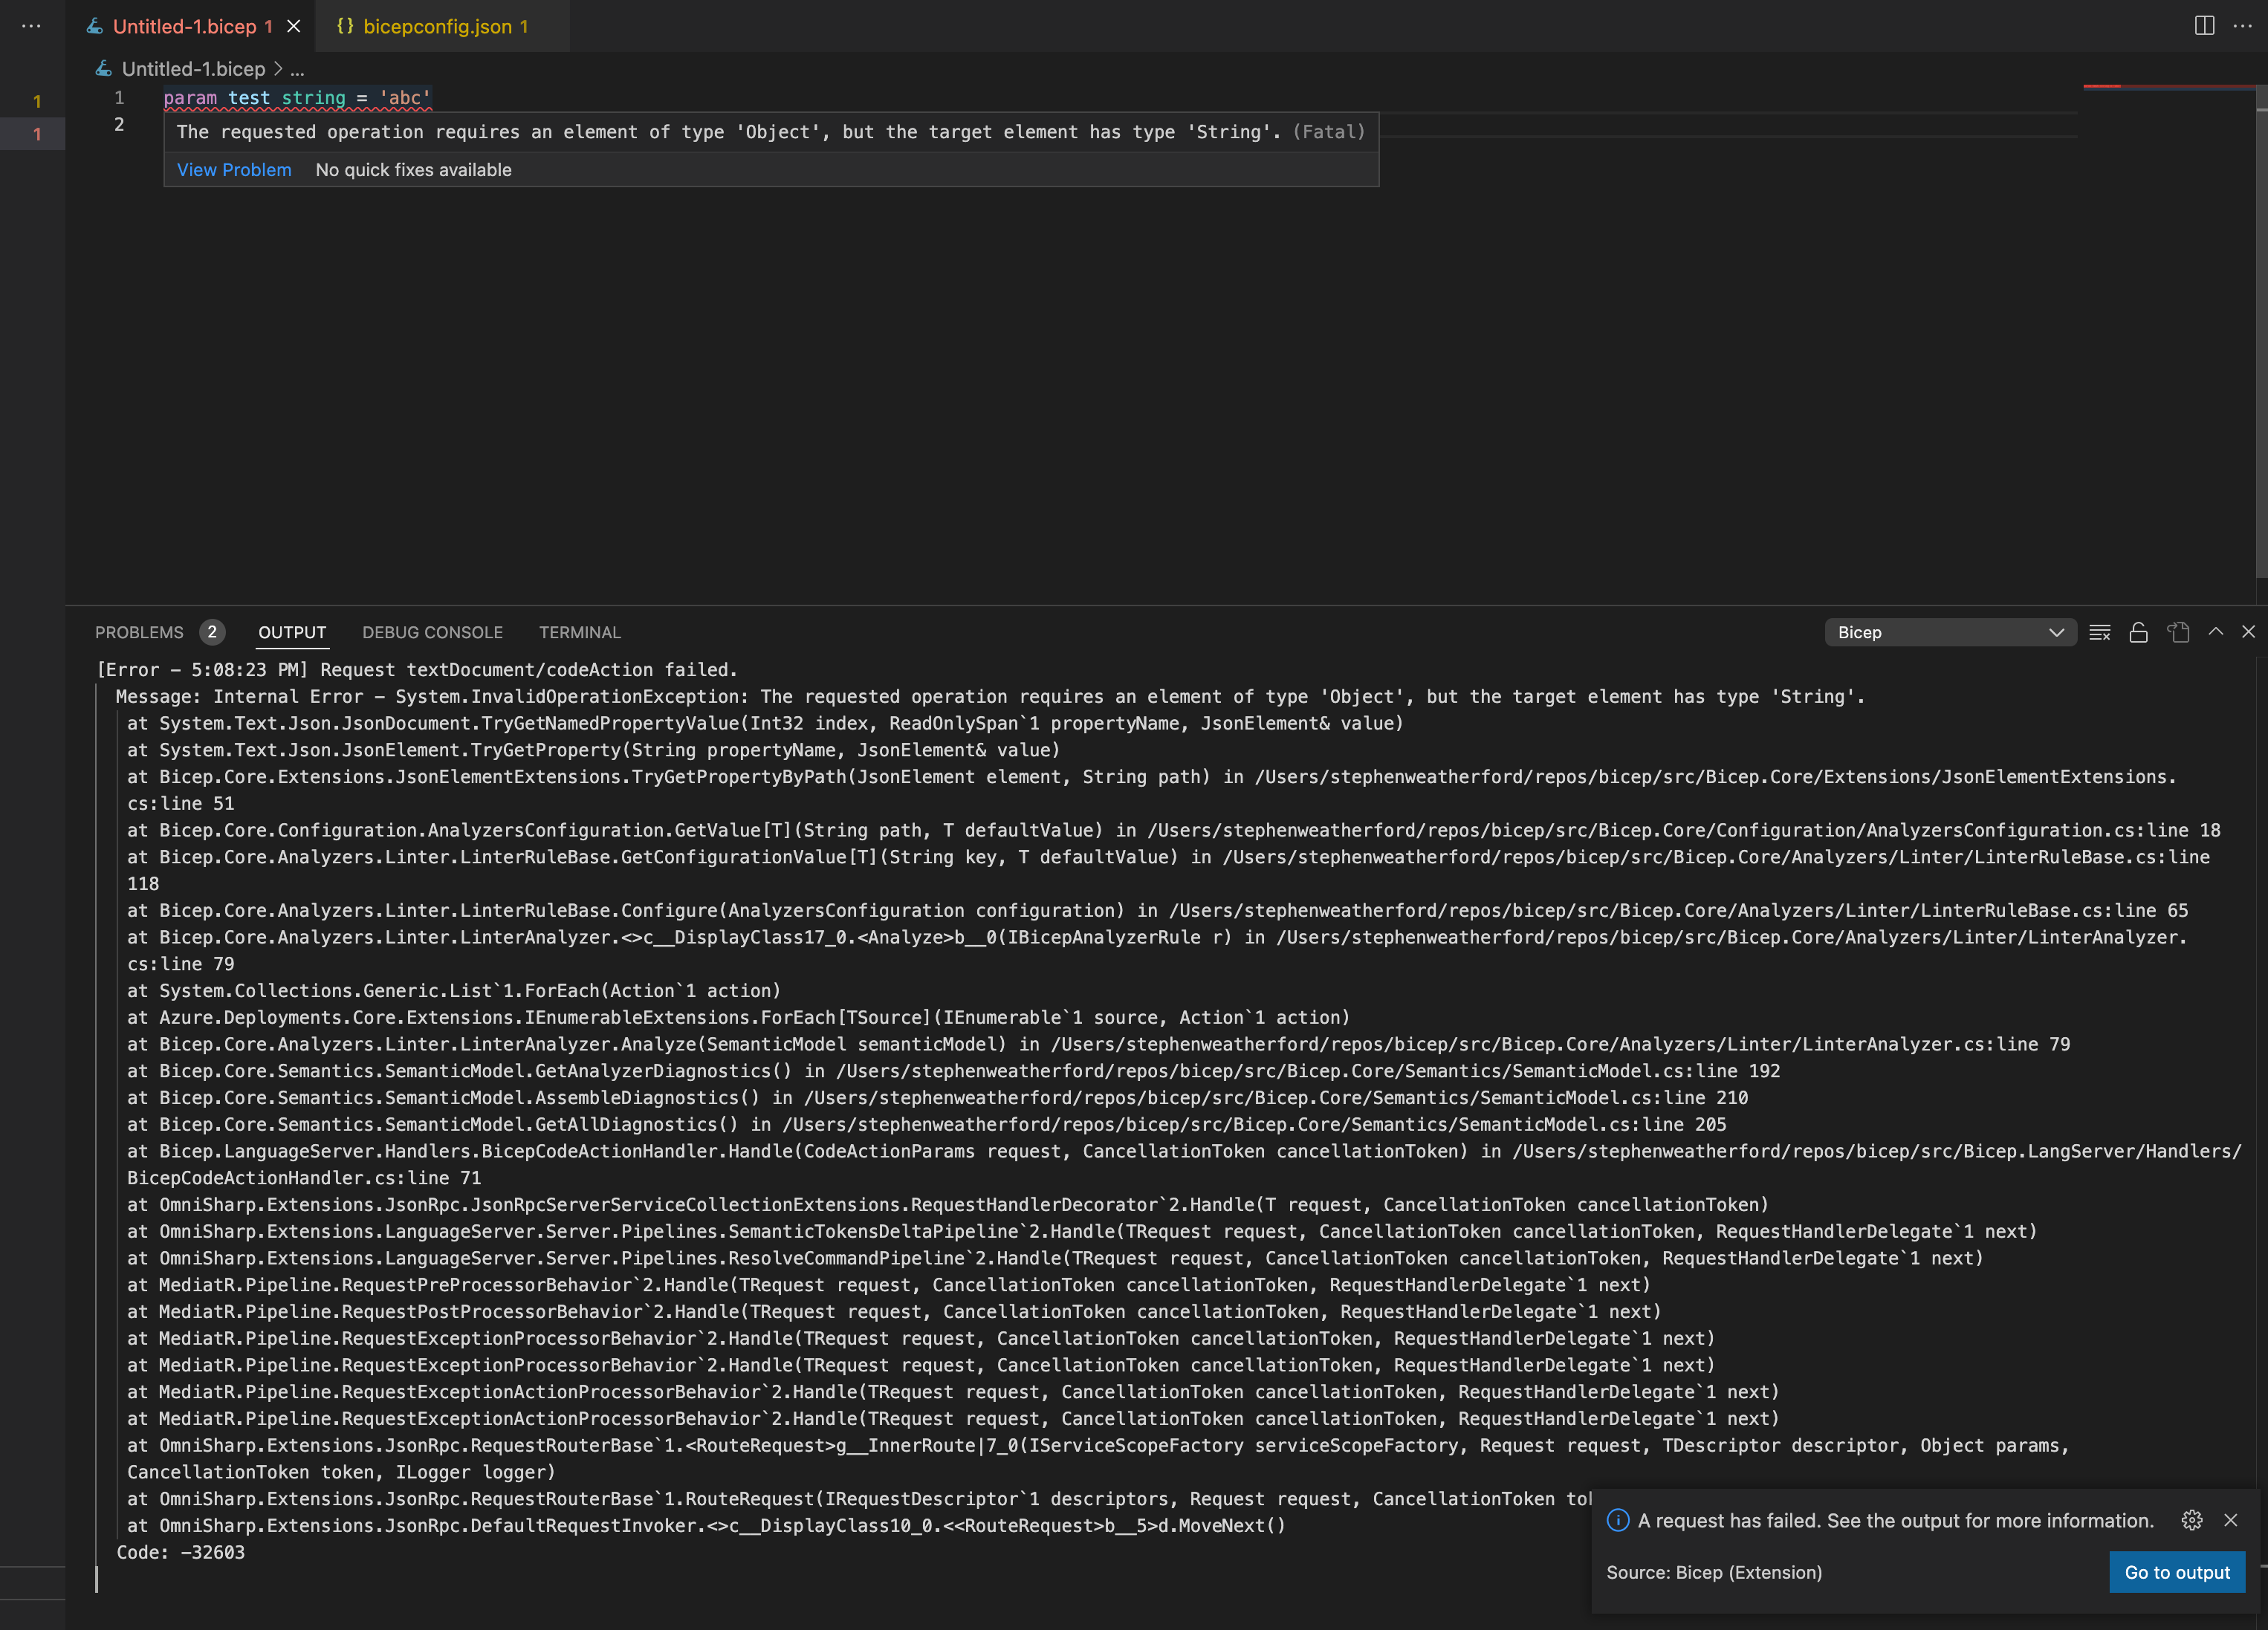Select the split editor icon
Screen dimensions: 2268x1630
tap(2203, 26)
